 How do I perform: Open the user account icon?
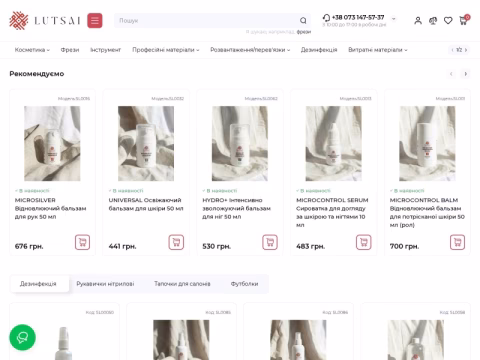418,21
